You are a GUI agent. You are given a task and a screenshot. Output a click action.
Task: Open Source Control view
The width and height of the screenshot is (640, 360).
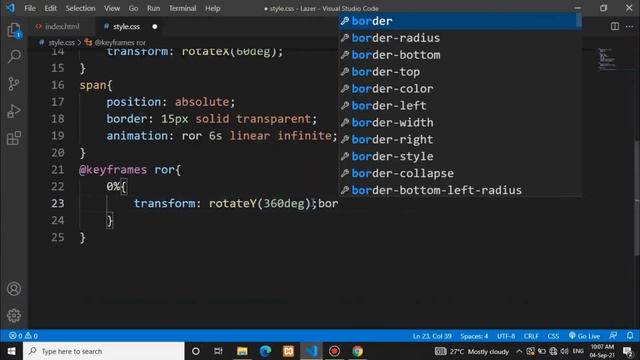[x=14, y=84]
